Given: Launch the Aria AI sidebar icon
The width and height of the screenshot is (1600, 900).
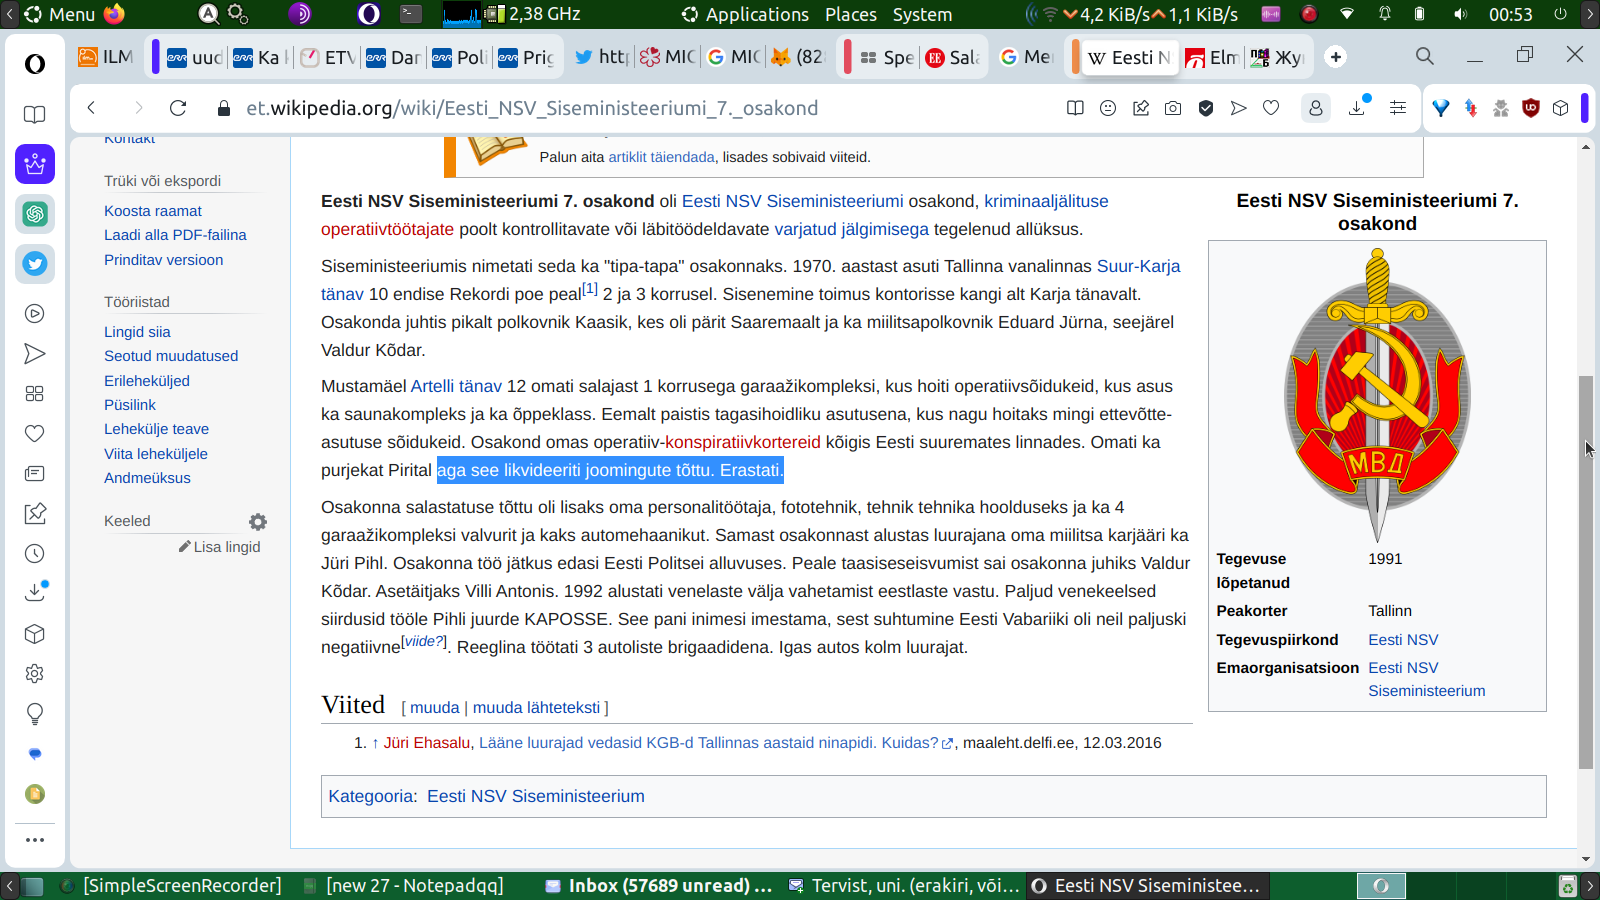Looking at the screenshot, I should tap(35, 164).
